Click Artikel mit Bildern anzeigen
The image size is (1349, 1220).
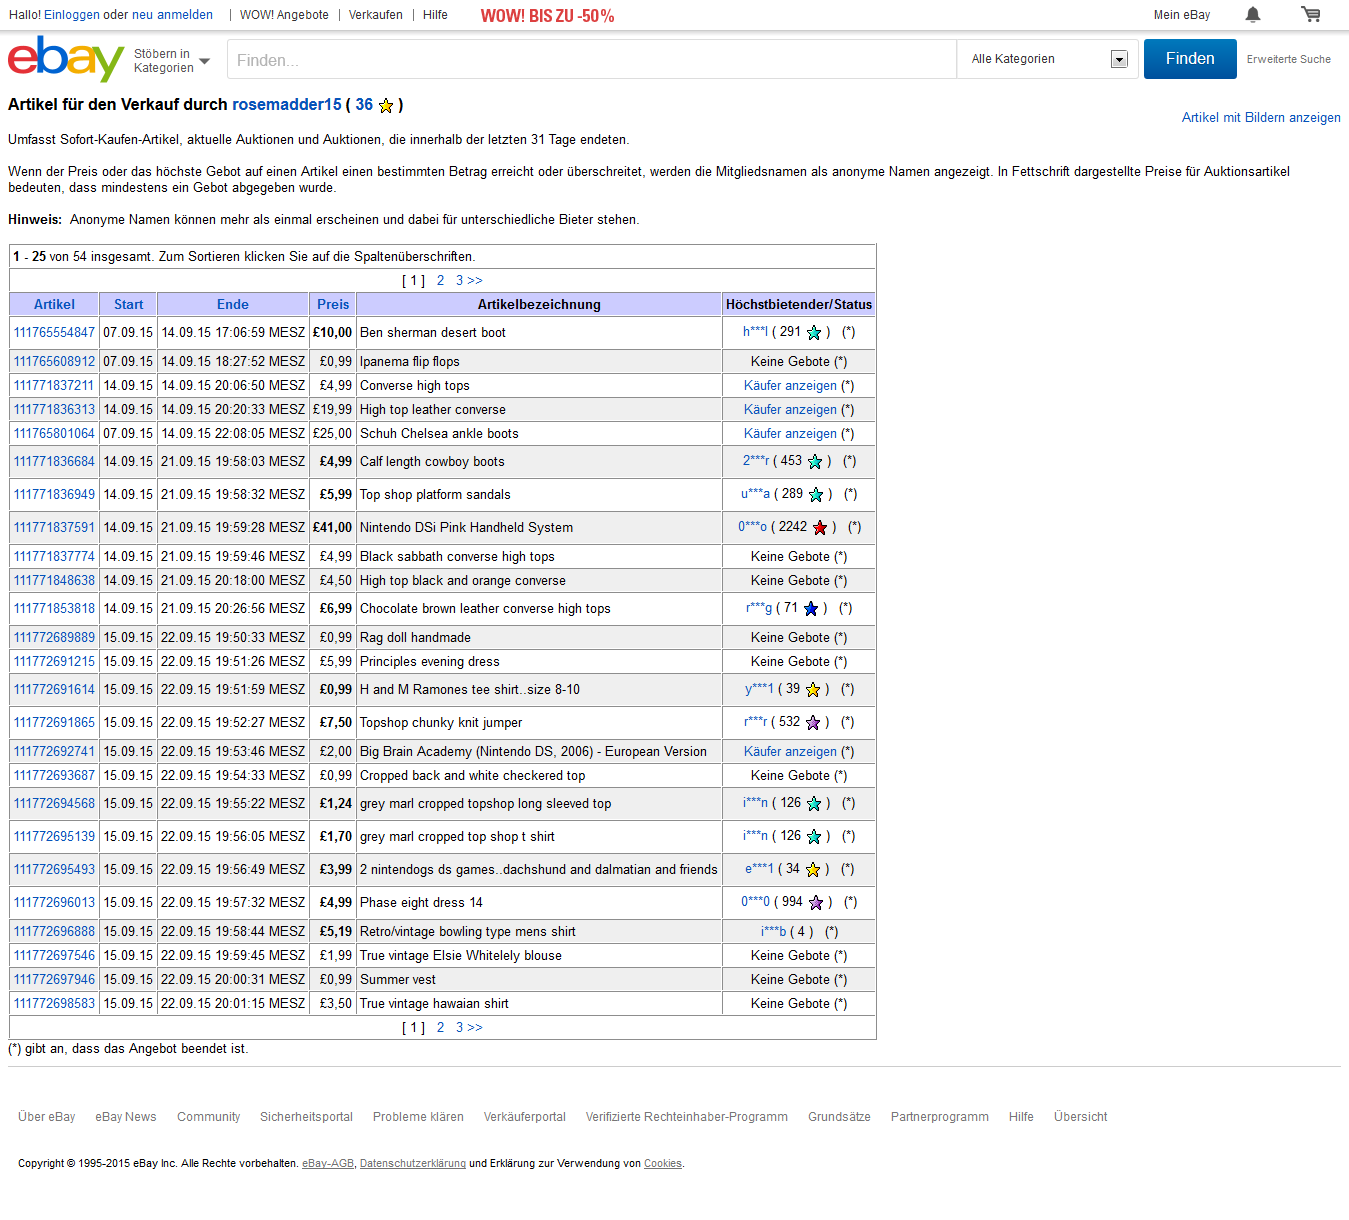(x=1261, y=117)
